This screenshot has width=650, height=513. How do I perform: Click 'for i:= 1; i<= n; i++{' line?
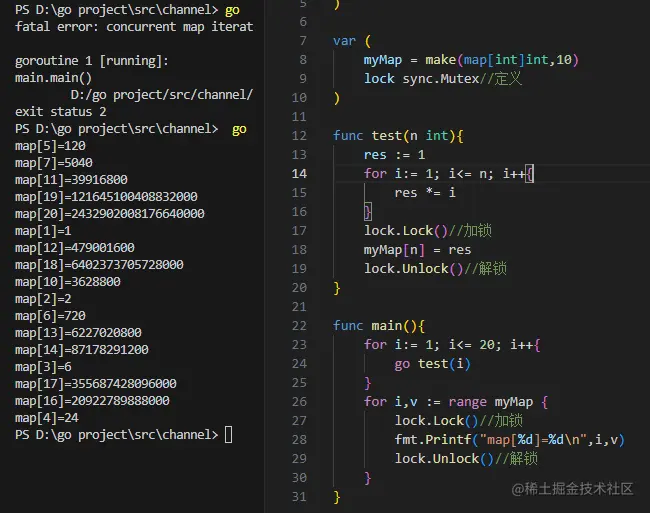coord(449,174)
